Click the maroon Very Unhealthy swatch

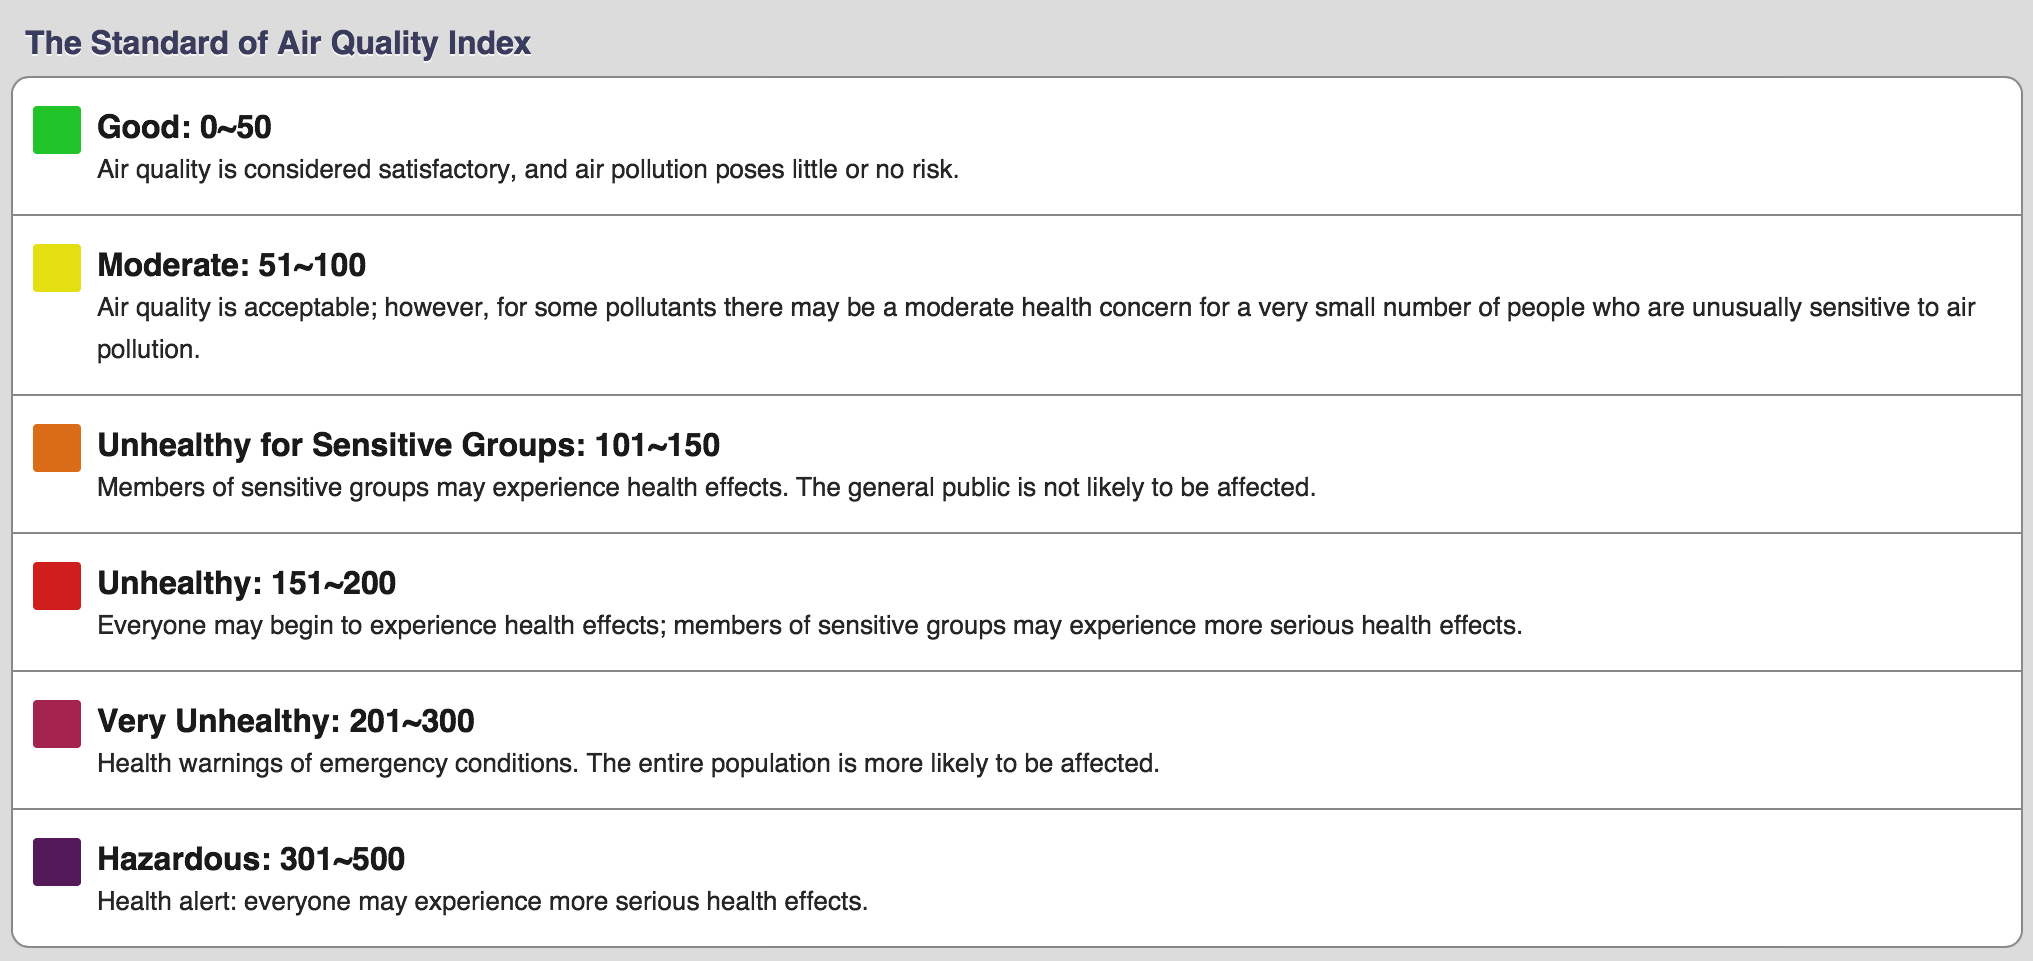[x=57, y=724]
